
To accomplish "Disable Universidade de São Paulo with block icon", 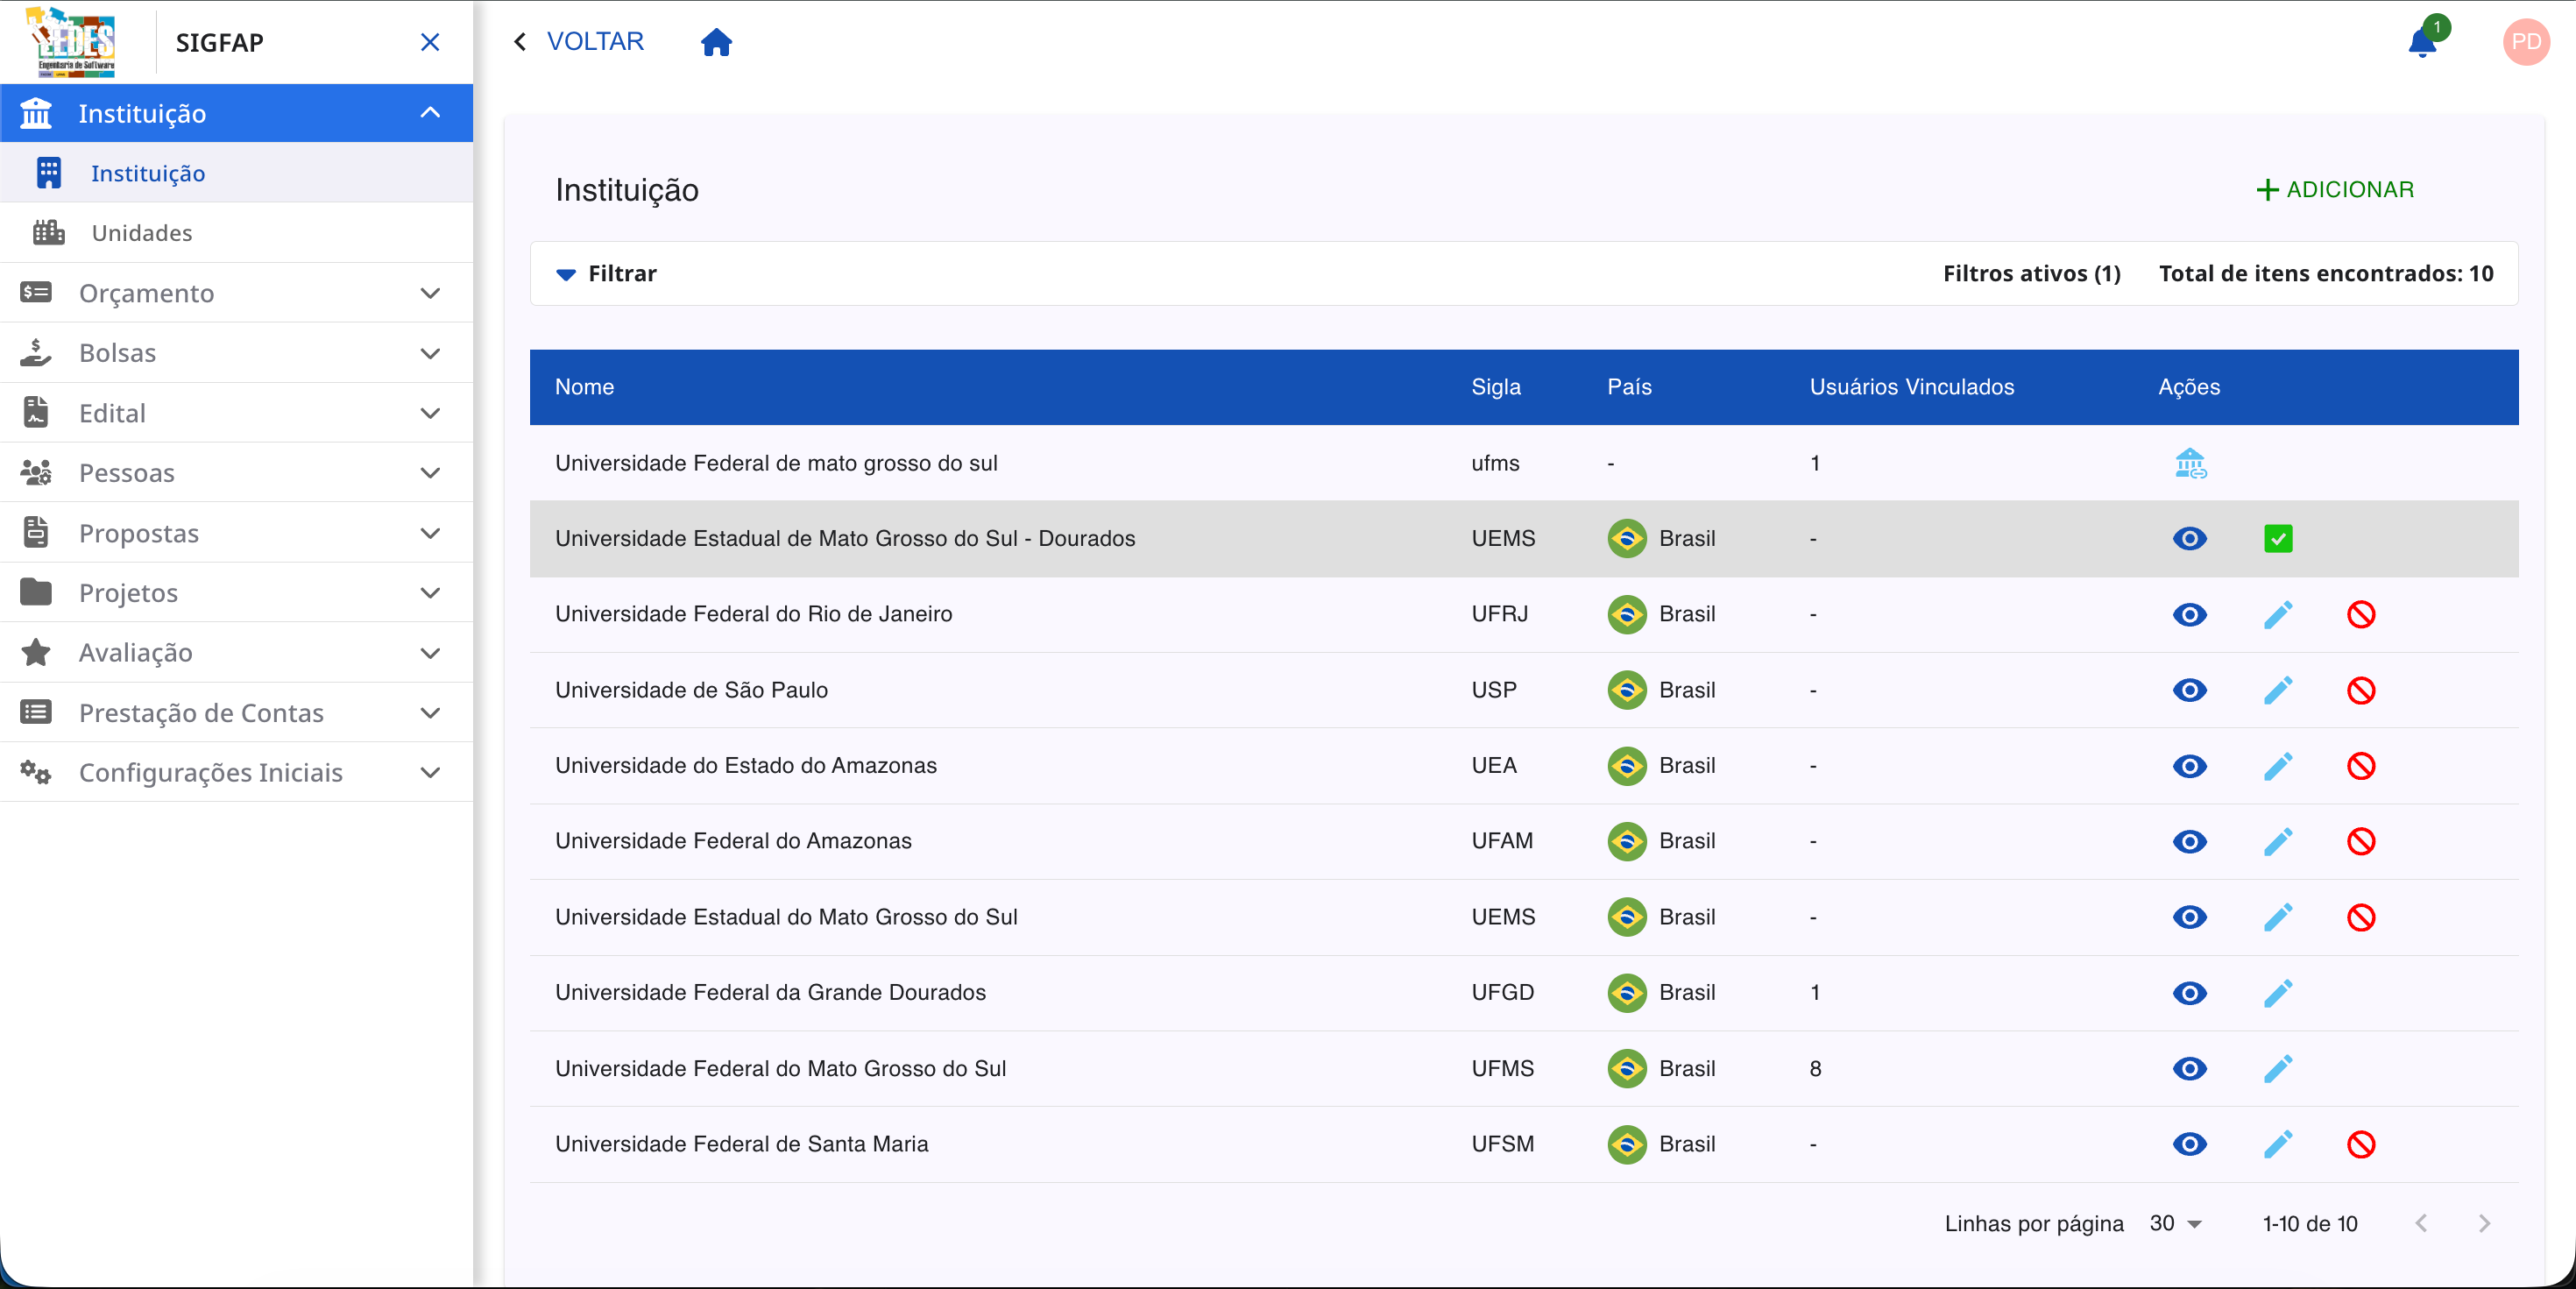I will pos(2360,690).
